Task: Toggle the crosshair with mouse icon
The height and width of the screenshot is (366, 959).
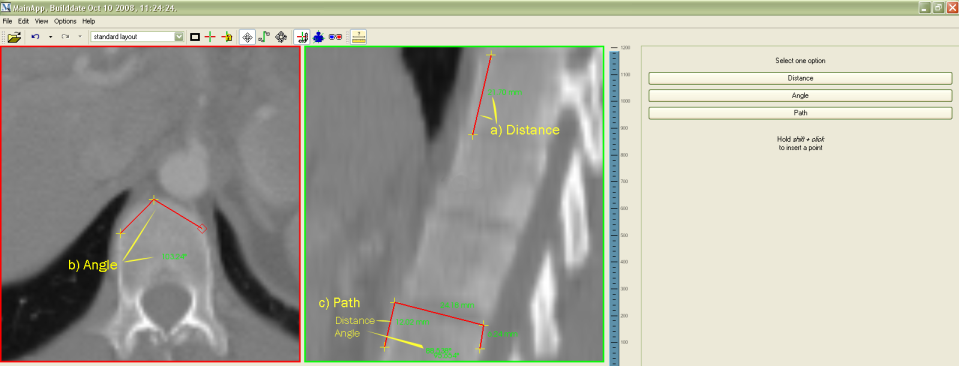Action: [302, 37]
